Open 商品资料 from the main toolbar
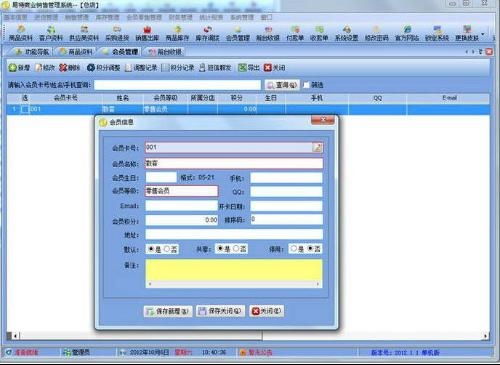 point(20,33)
